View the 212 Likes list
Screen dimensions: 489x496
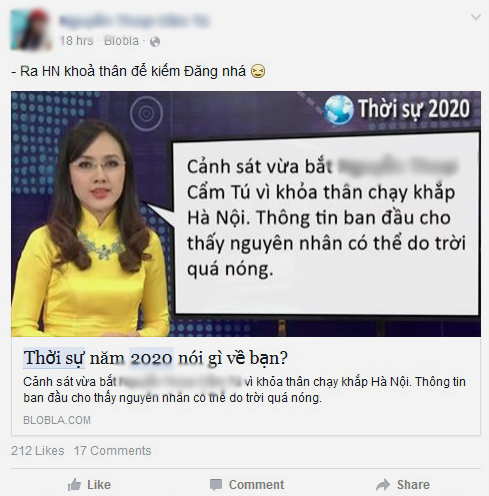(38, 451)
